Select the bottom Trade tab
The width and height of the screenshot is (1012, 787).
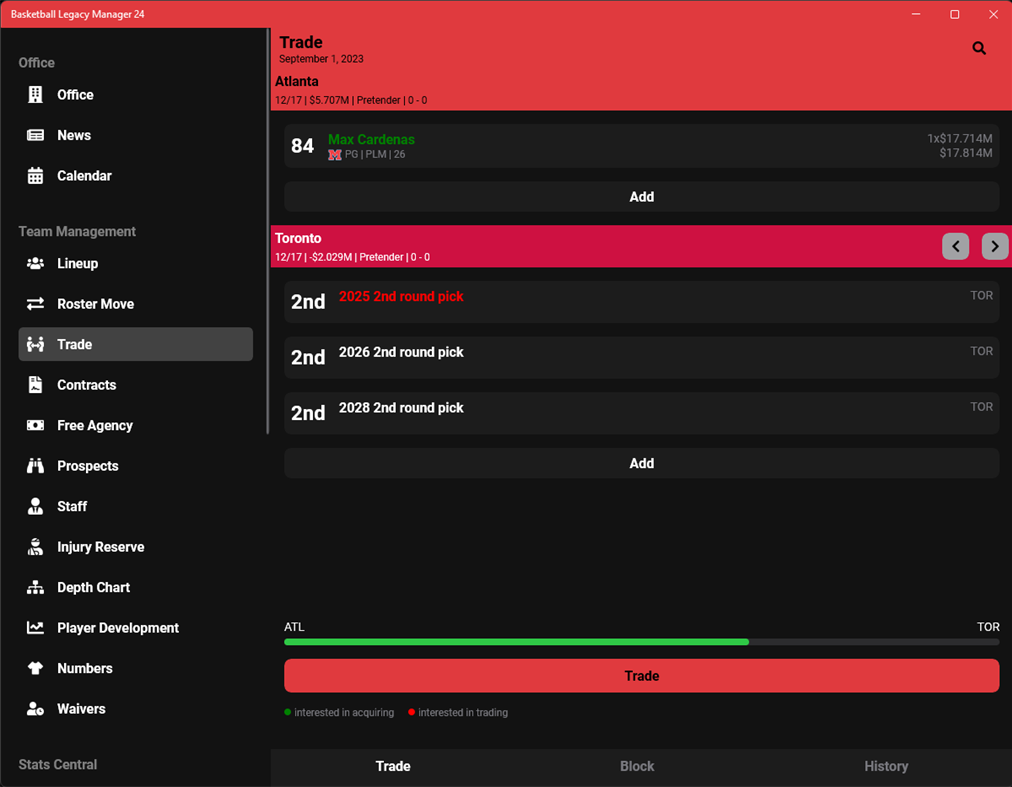[393, 766]
